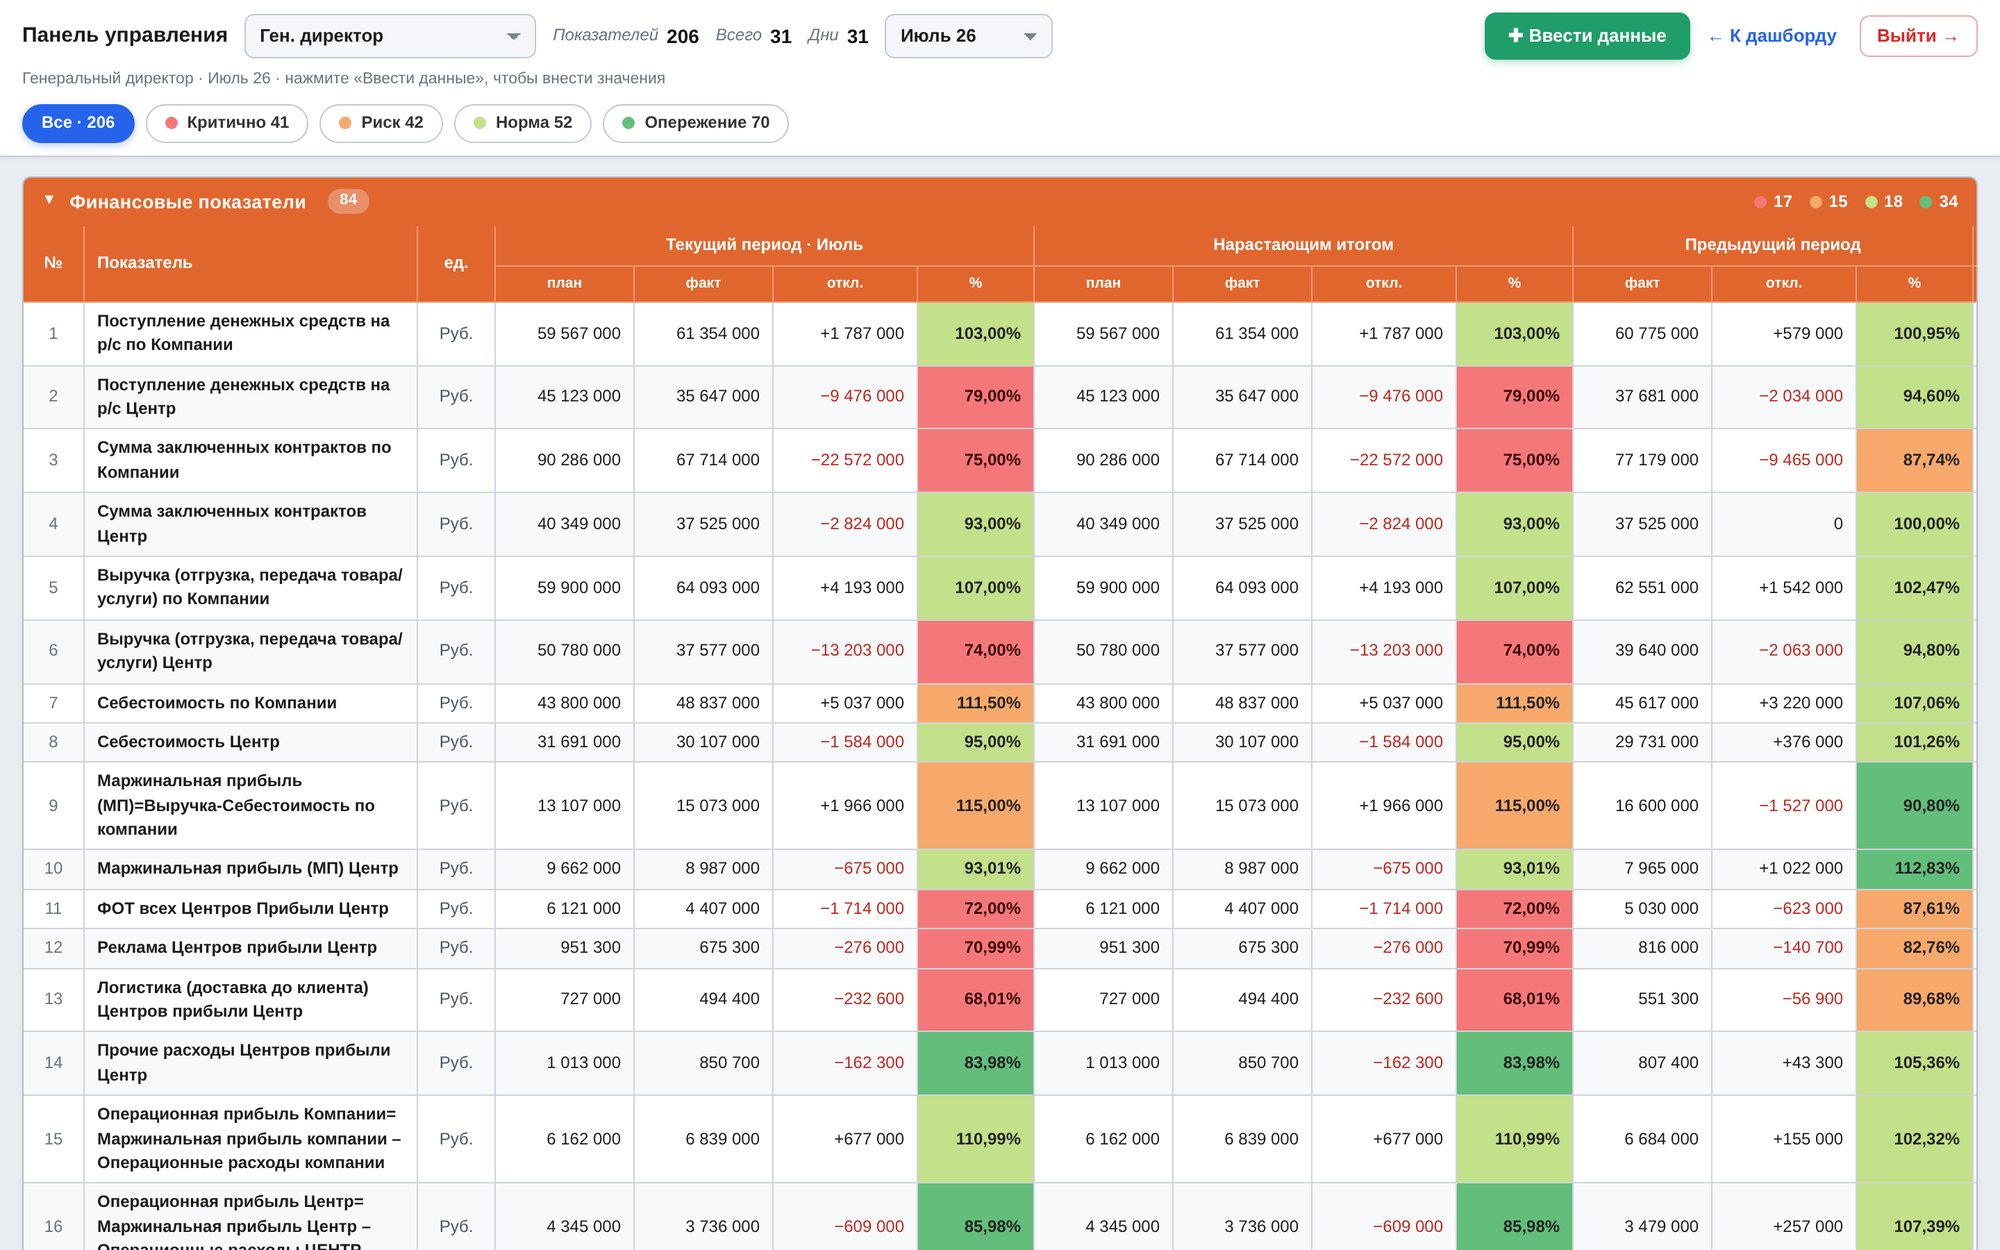
Task: Follow the К дашборду link
Action: (1772, 36)
